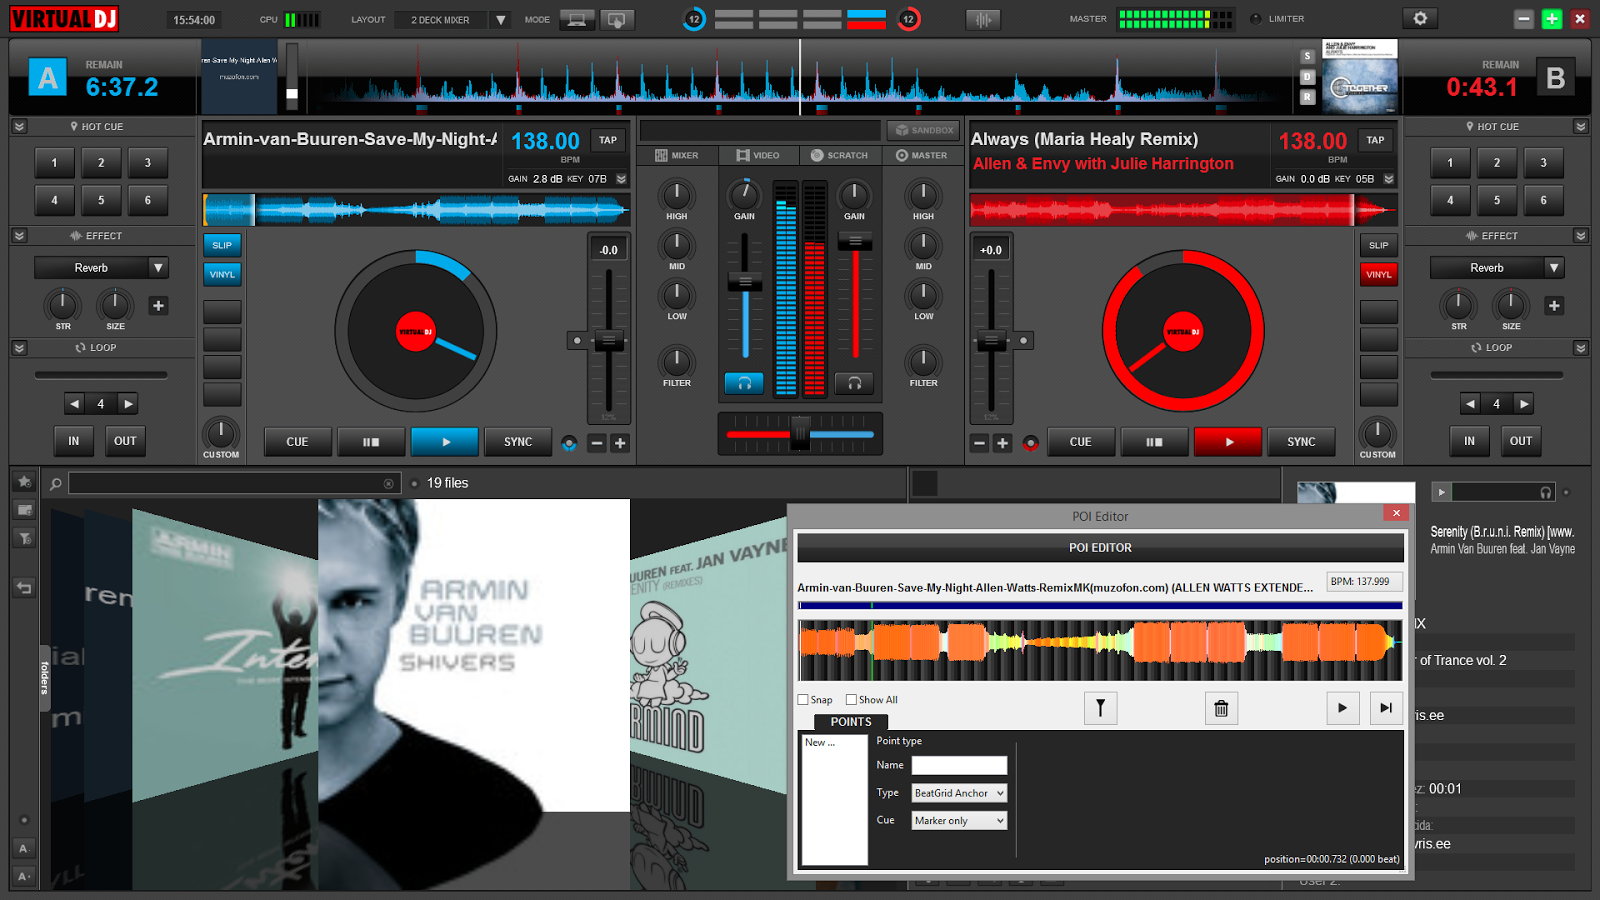
Task: Open the Sandbox mode on the mixer
Action: click(920, 130)
